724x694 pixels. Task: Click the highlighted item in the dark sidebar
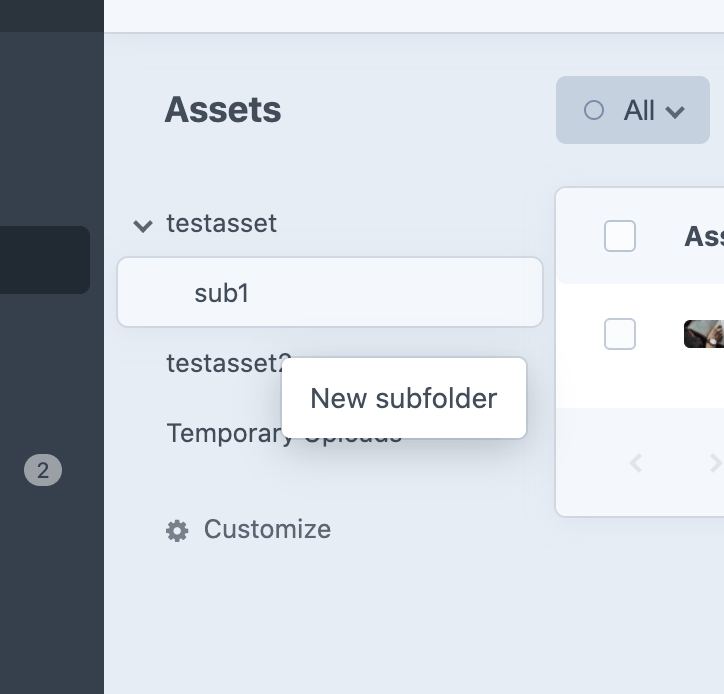pyautogui.click(x=45, y=260)
